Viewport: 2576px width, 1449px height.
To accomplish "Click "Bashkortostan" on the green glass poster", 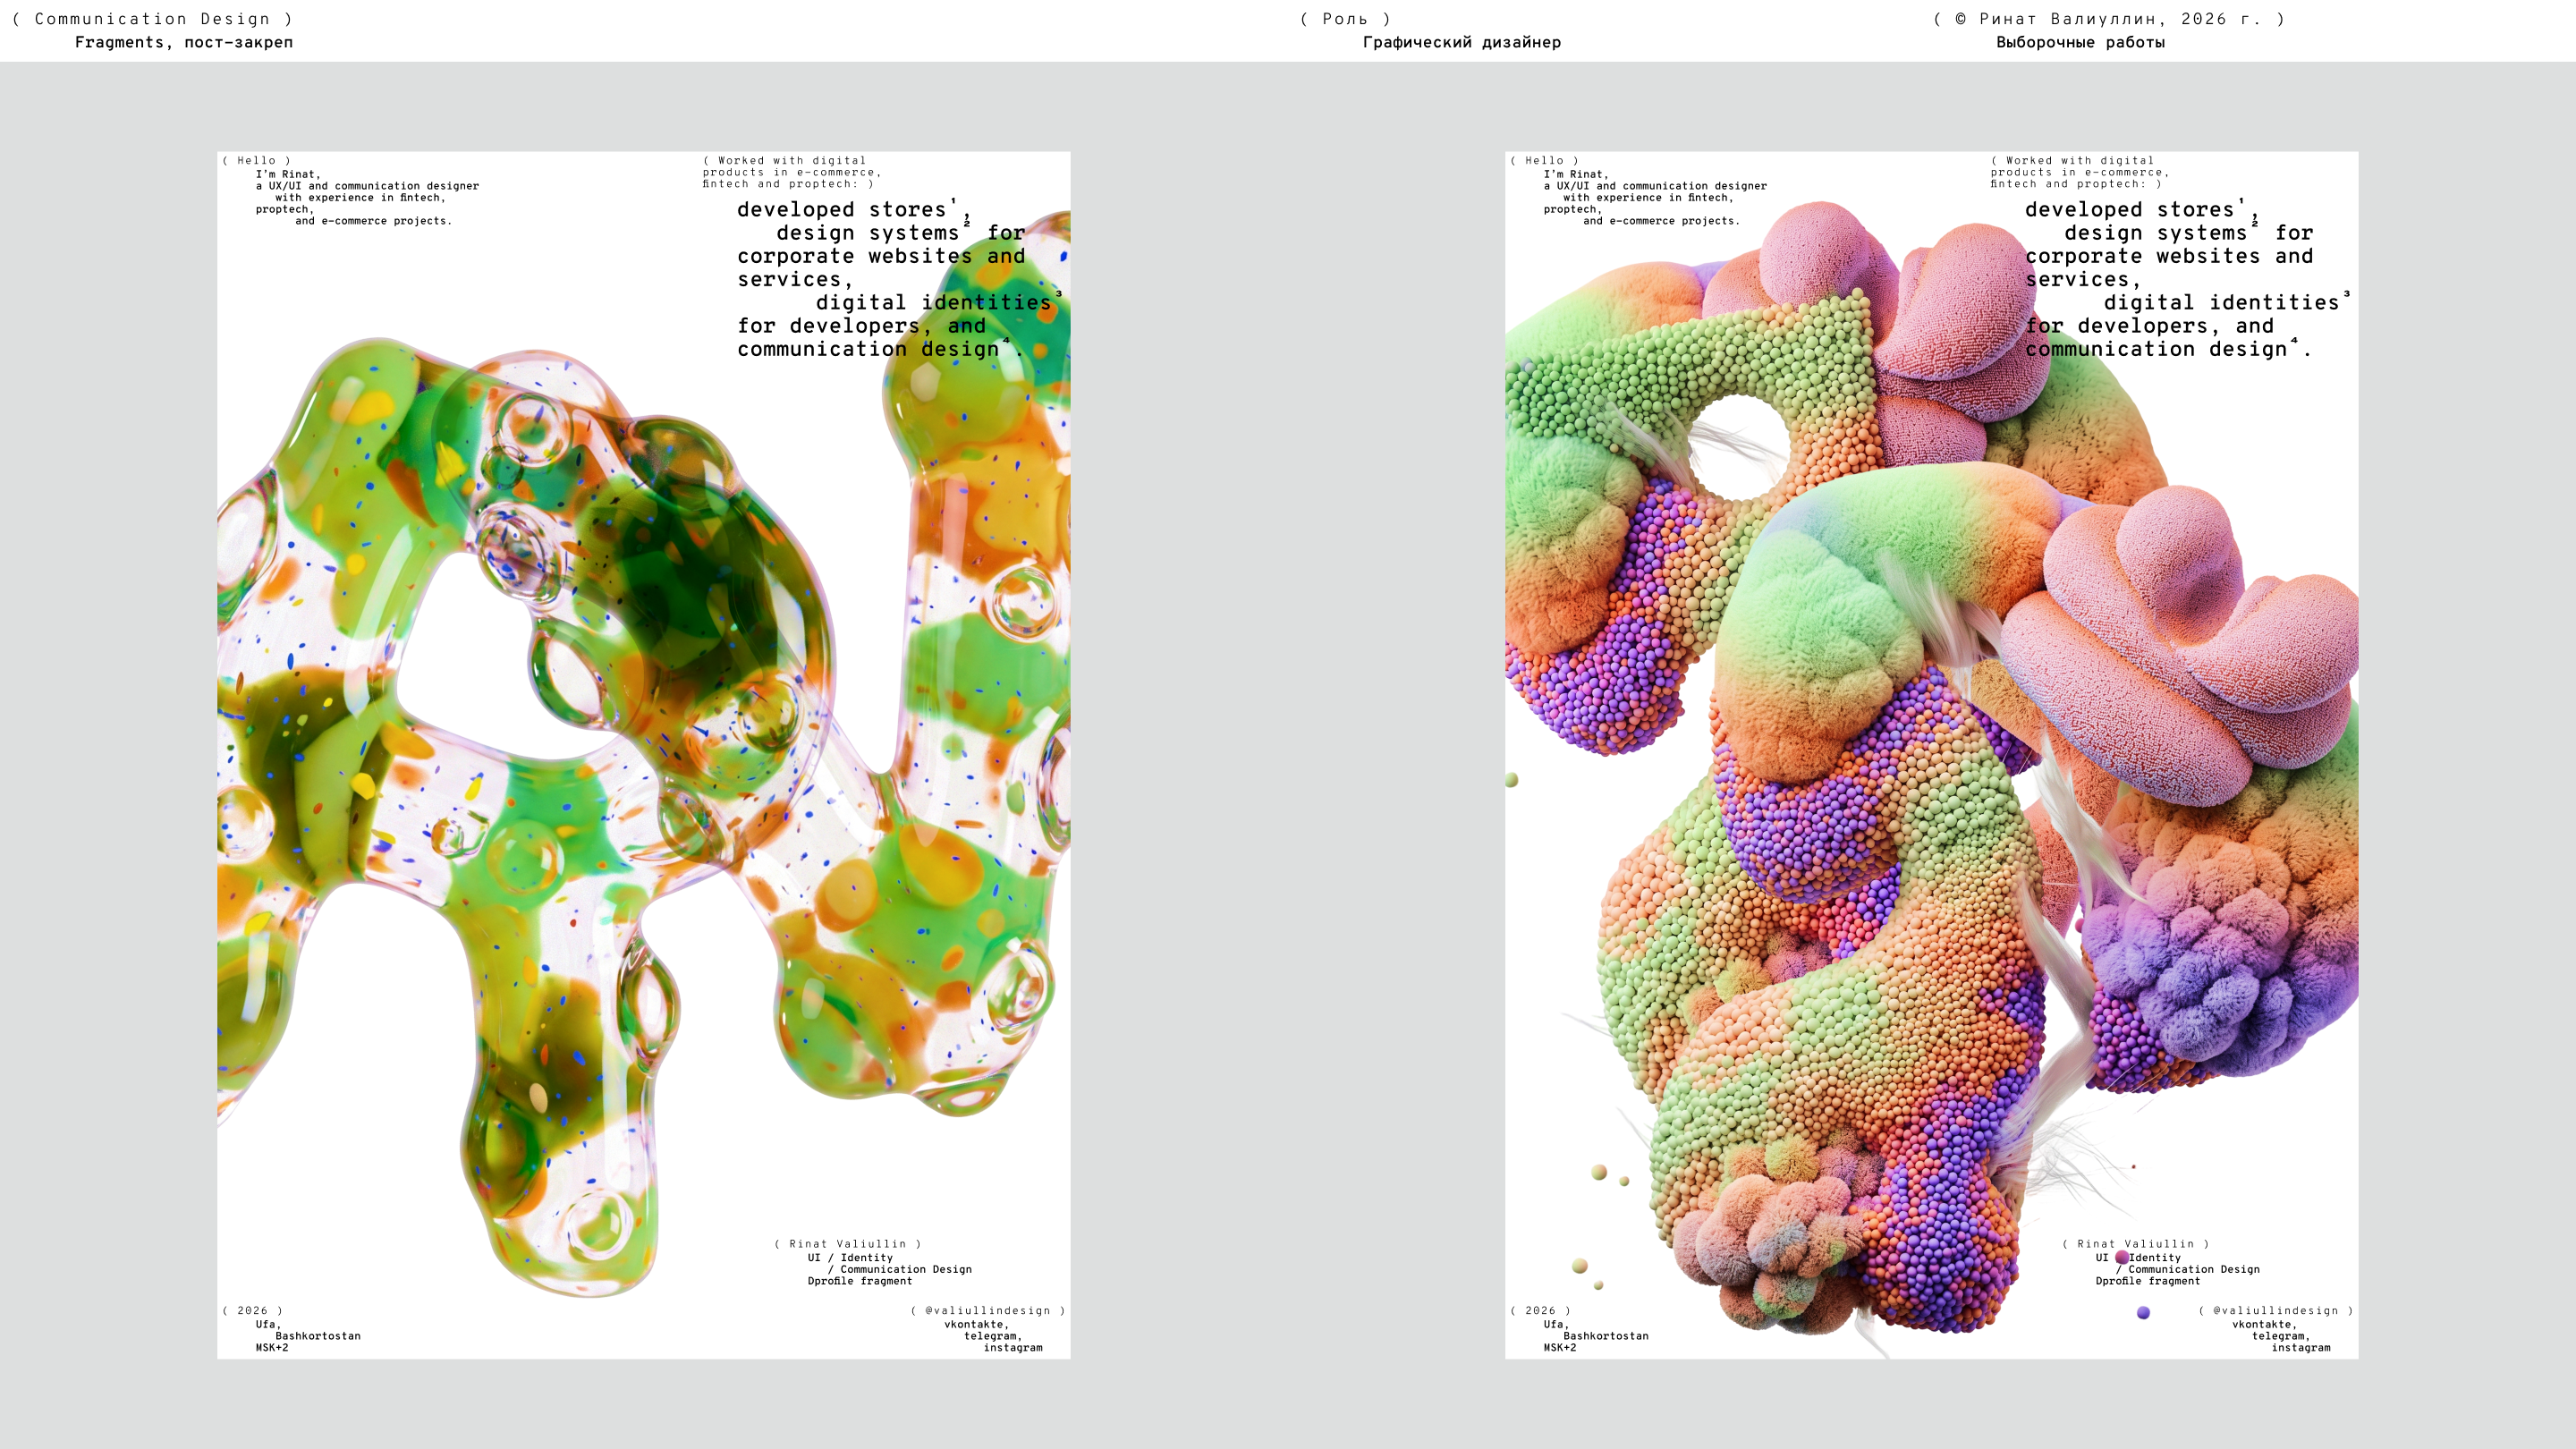I will (x=318, y=1336).
